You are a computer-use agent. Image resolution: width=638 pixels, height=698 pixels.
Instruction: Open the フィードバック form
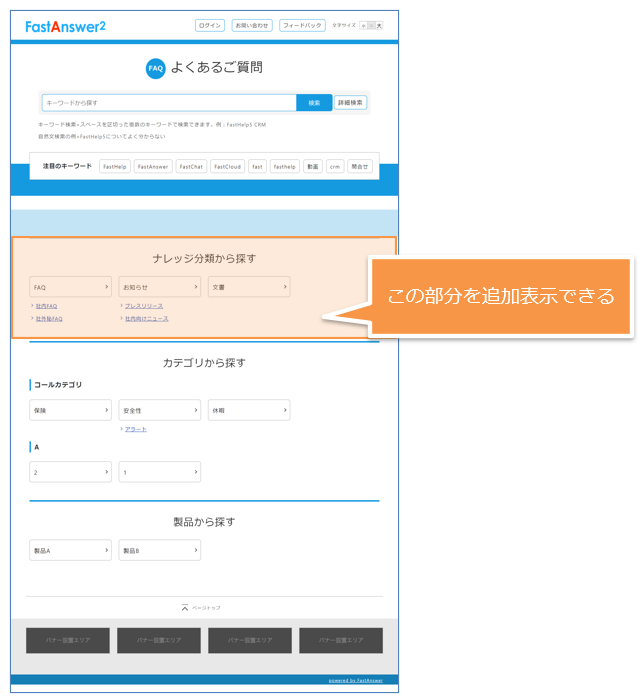(301, 25)
